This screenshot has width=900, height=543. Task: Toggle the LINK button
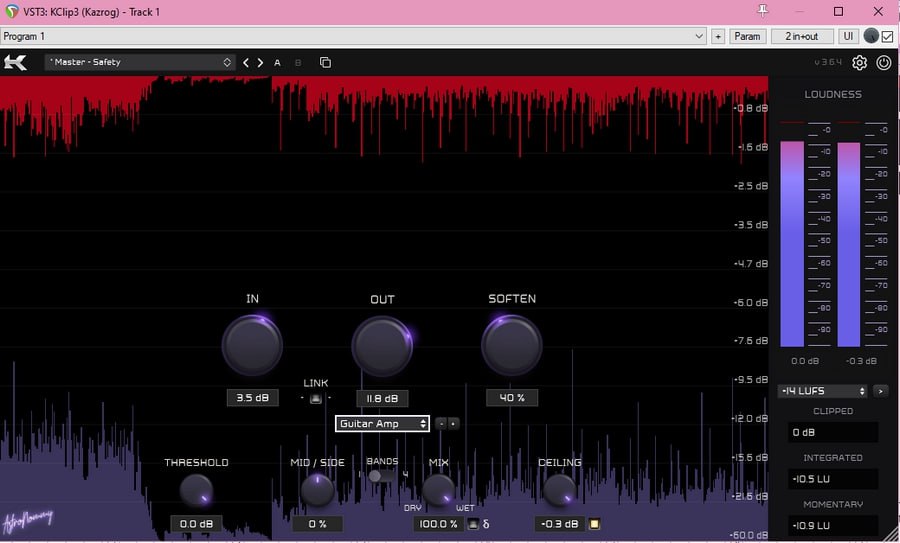pyautogui.click(x=316, y=398)
